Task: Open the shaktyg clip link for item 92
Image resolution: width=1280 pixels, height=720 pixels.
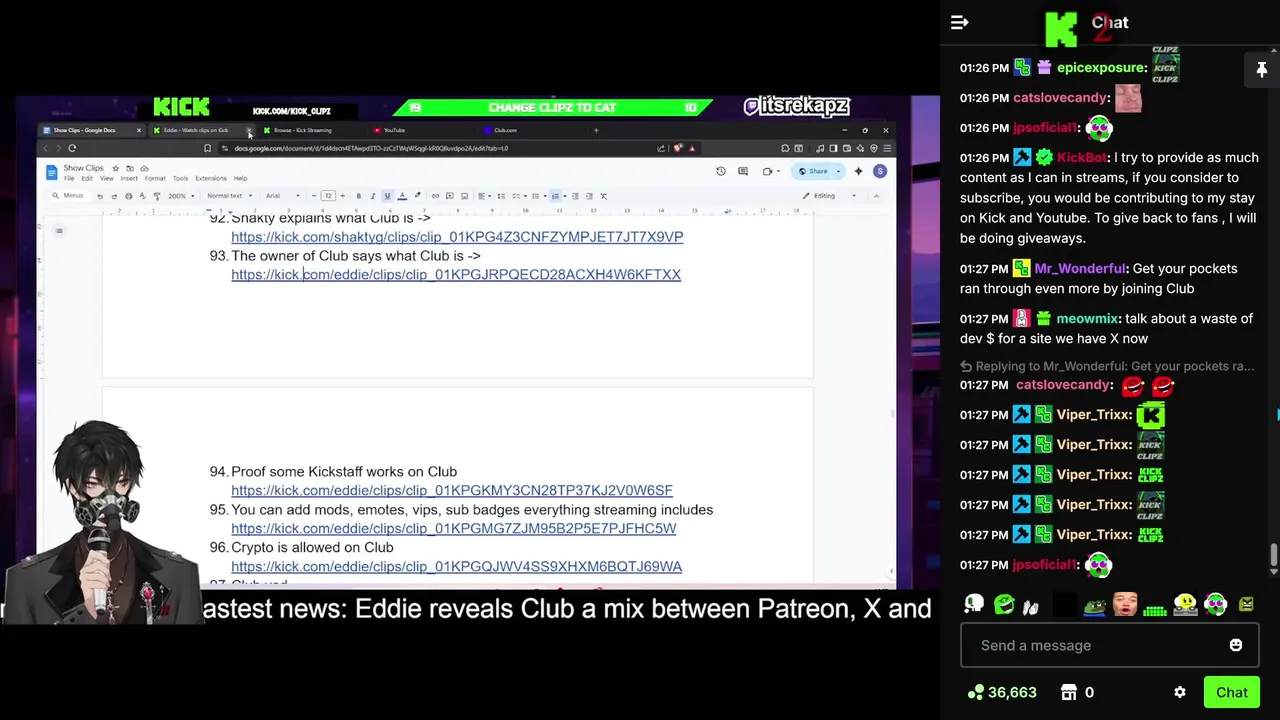Action: point(457,237)
